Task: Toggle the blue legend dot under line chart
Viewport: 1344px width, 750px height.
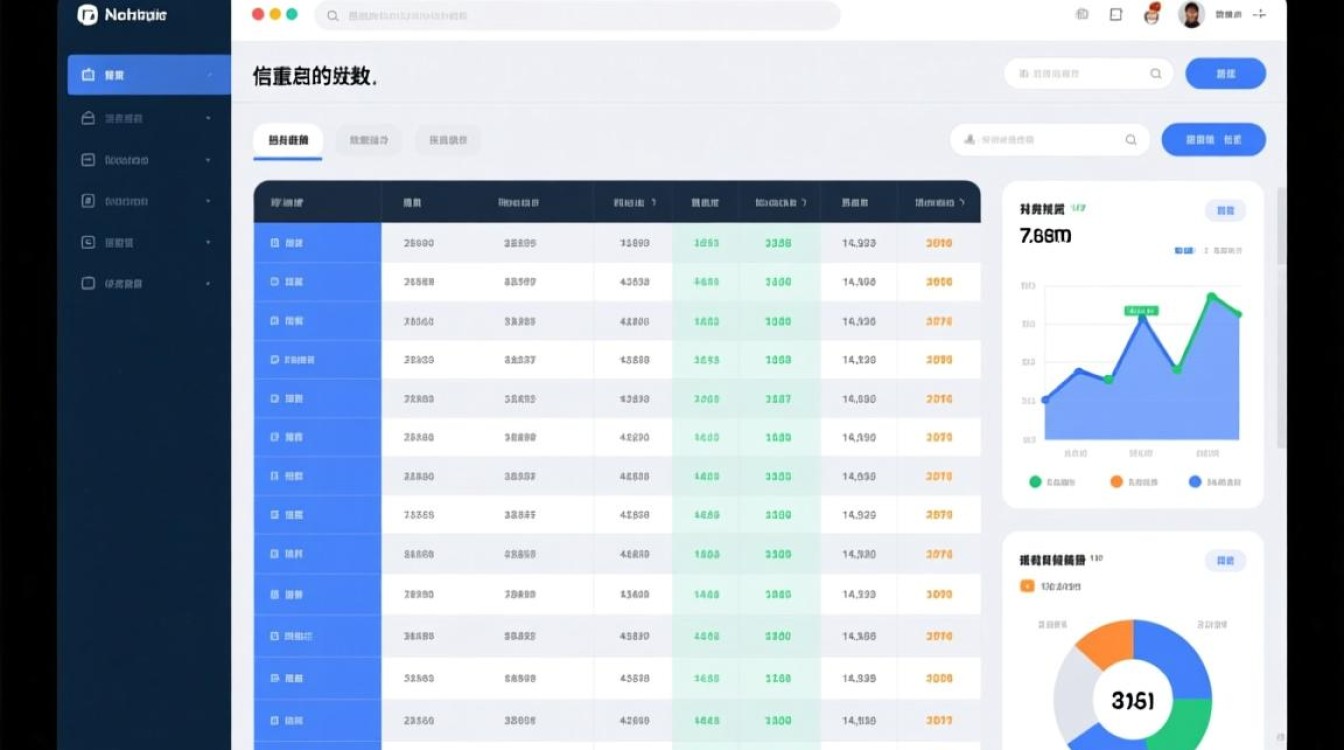Action: click(x=1195, y=482)
